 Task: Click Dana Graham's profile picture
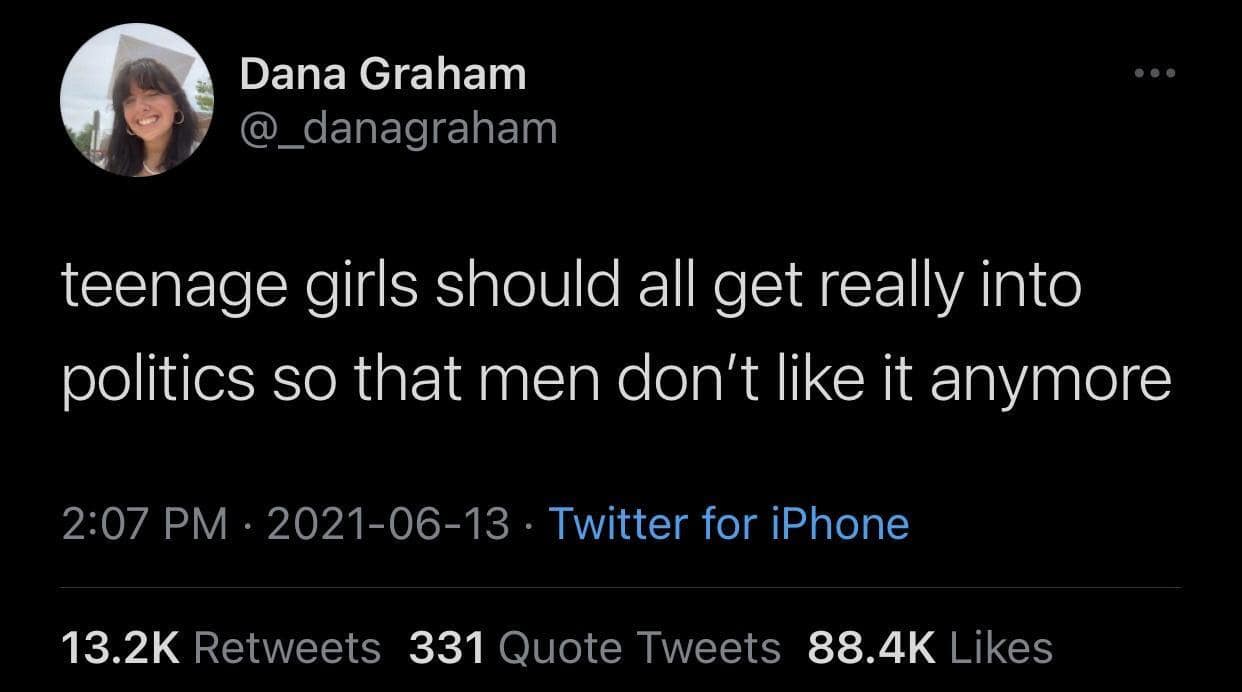[x=136, y=100]
